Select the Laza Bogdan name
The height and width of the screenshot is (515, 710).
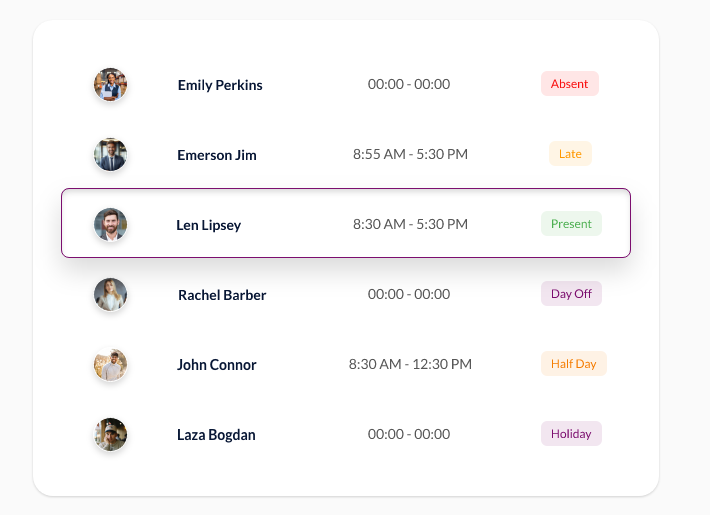216,435
